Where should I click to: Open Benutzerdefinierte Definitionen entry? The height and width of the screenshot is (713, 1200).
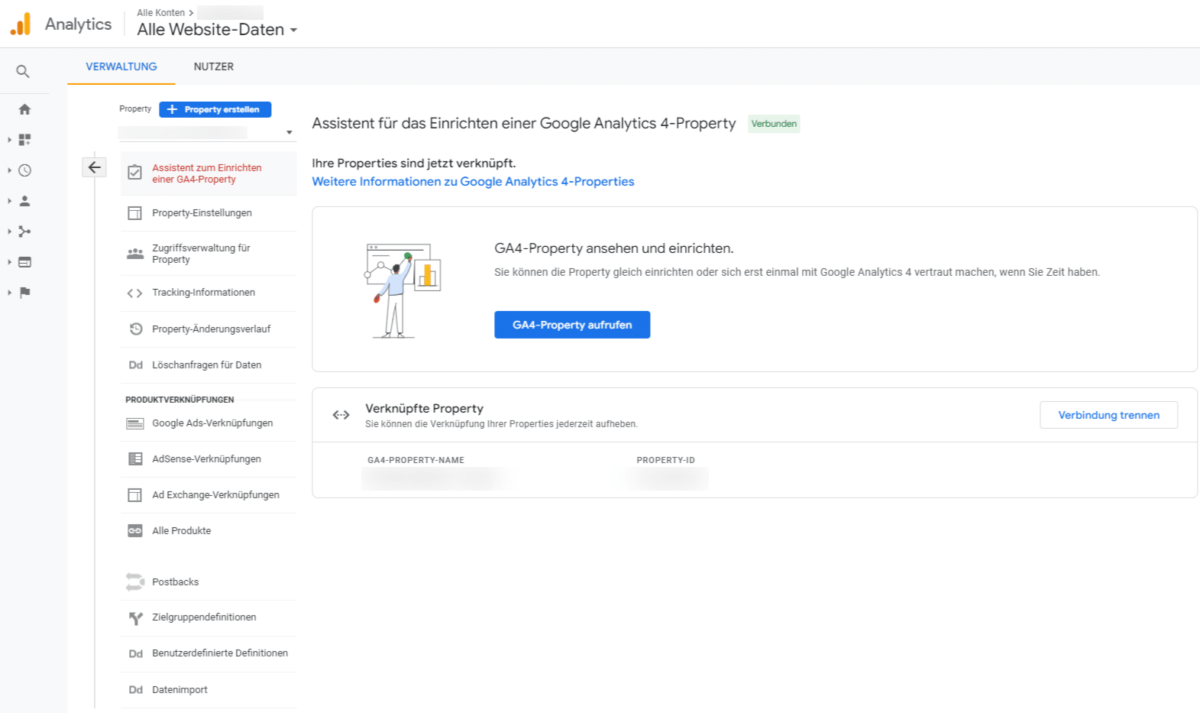[208, 654]
